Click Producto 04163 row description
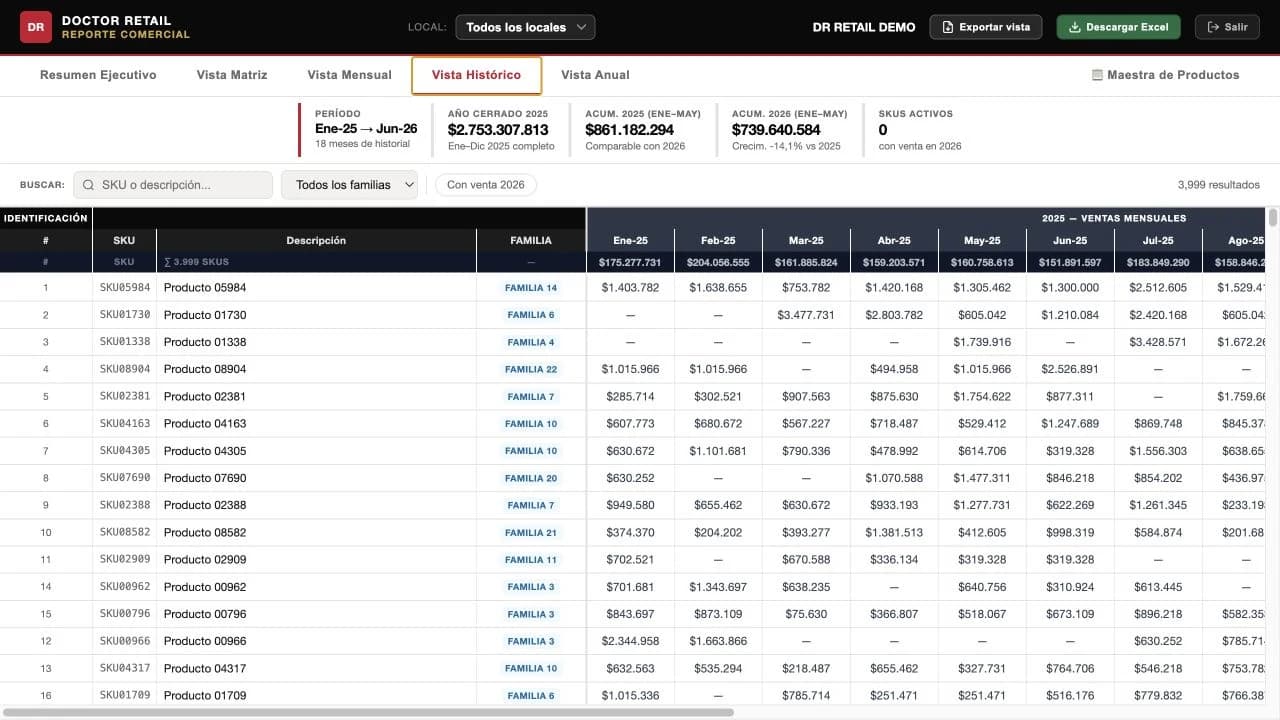This screenshot has width=1280, height=720. point(205,424)
